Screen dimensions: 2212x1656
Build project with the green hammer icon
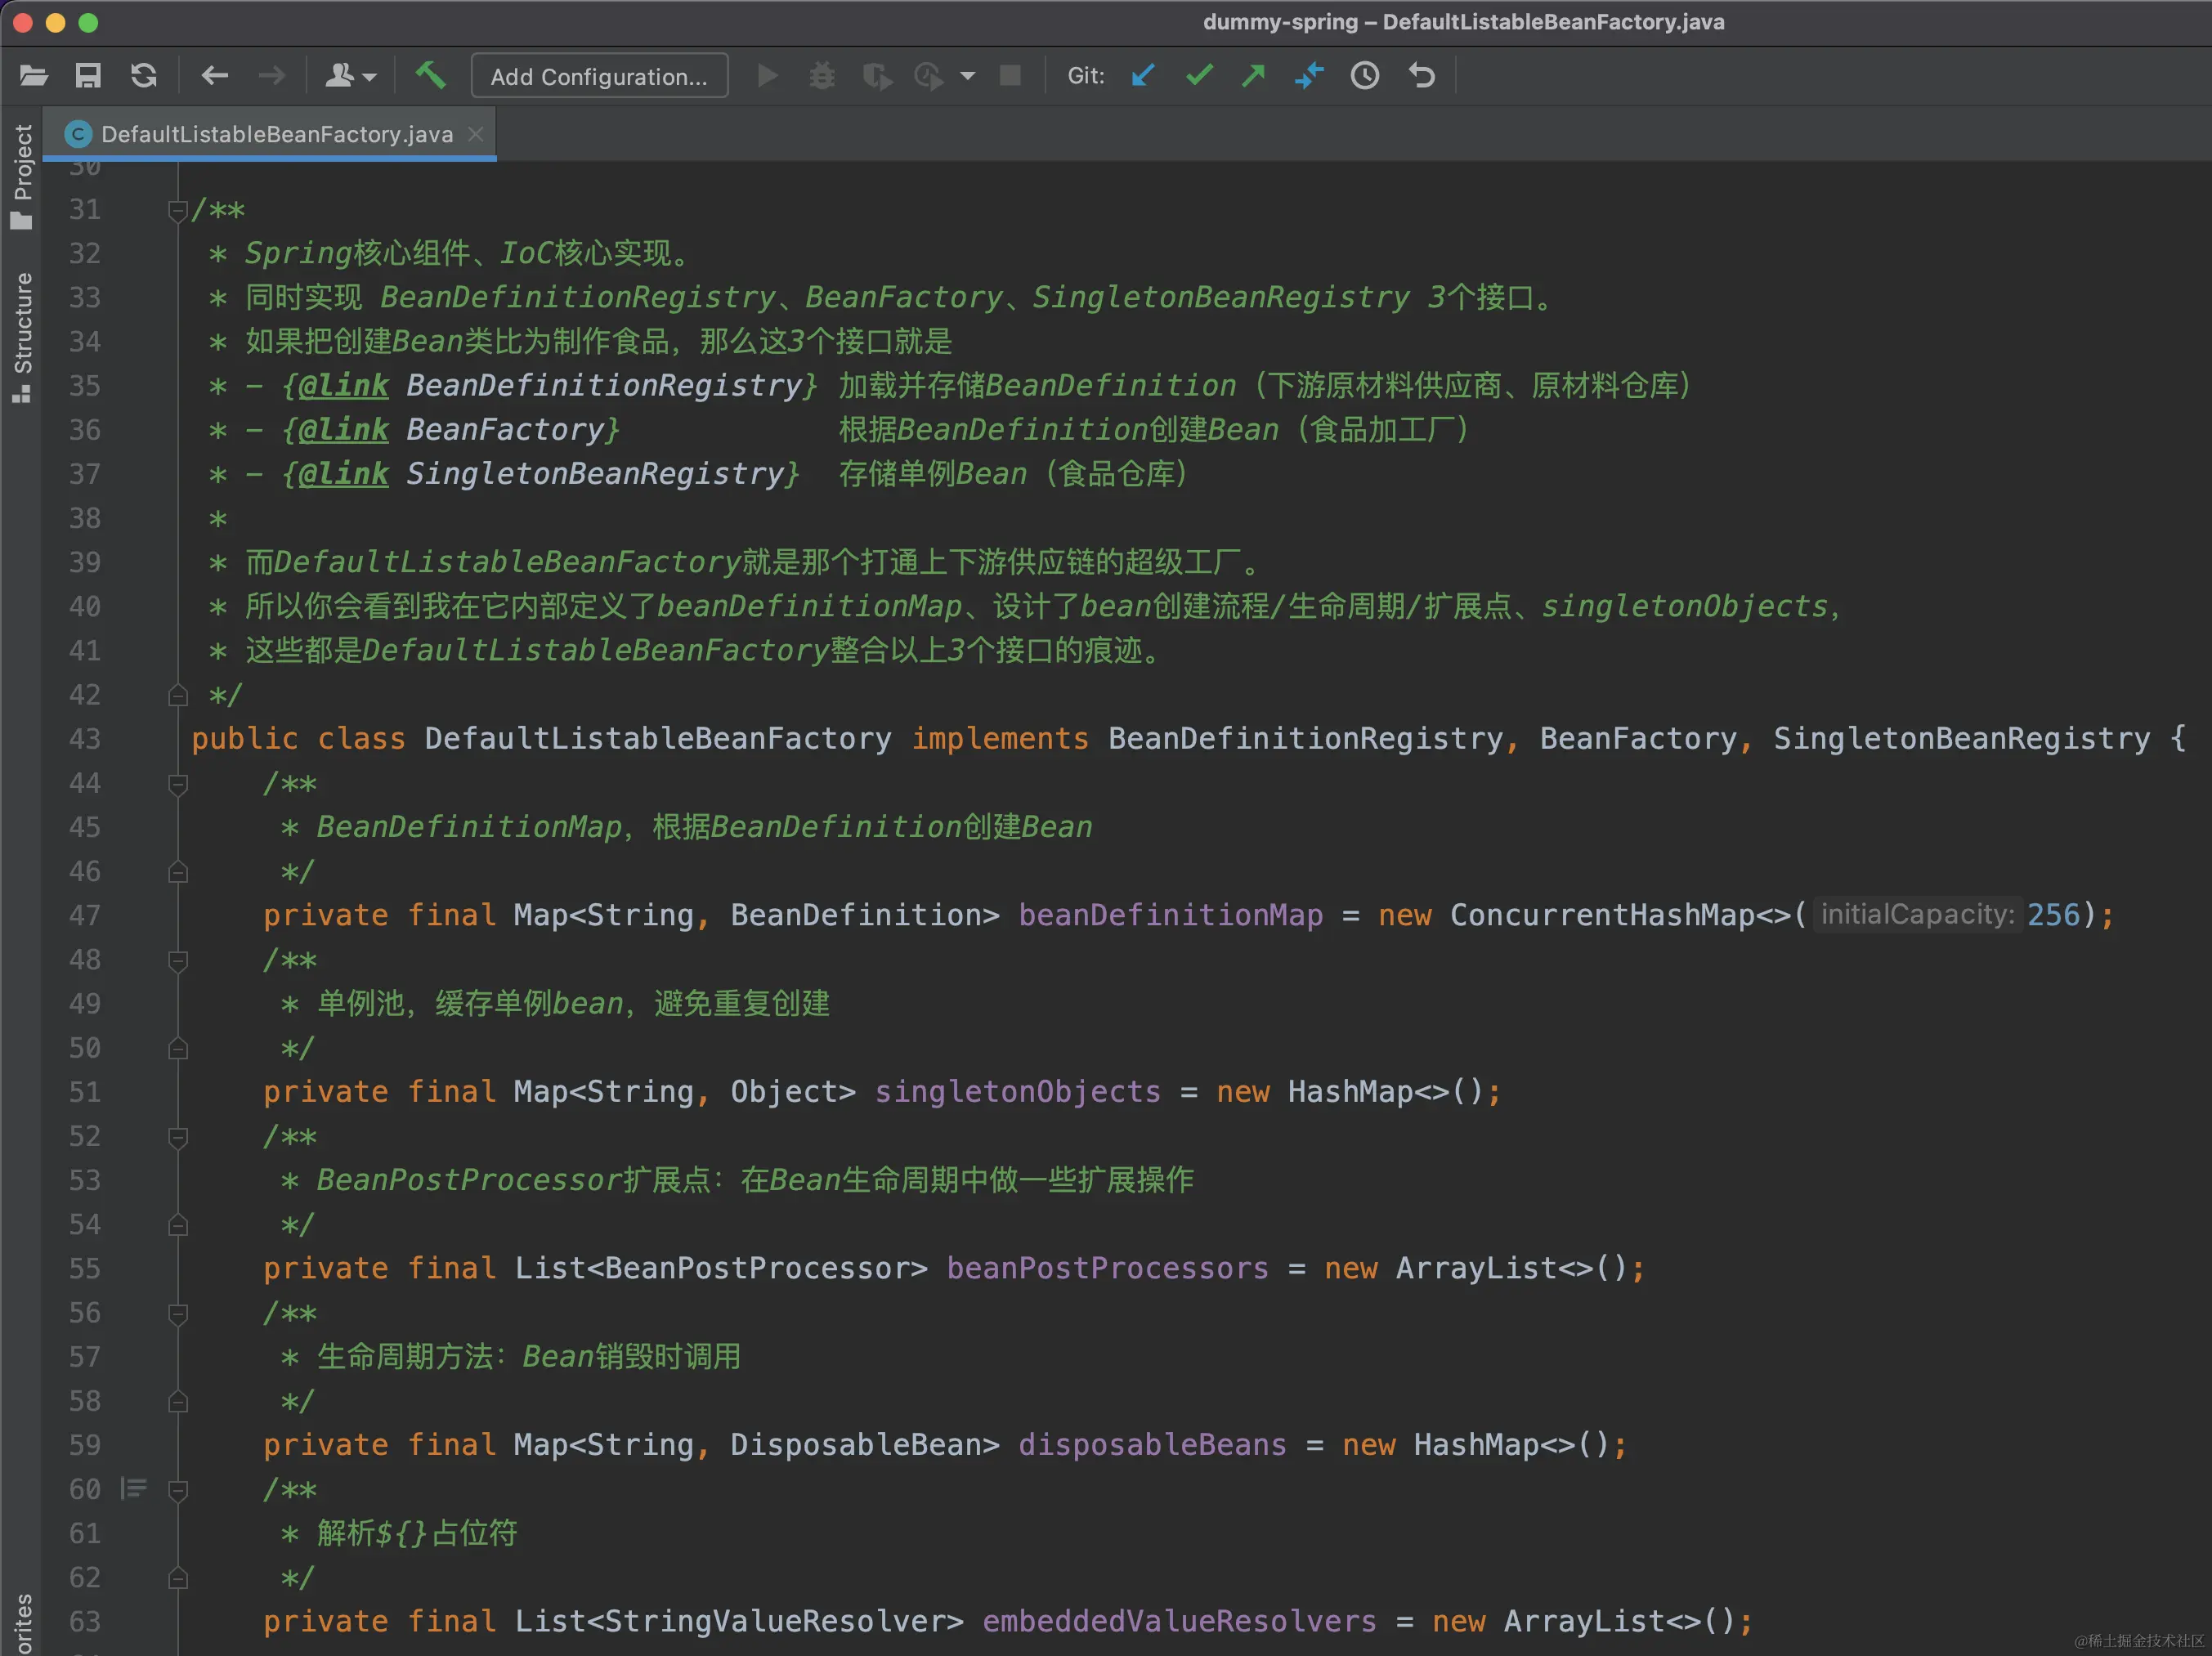(431, 76)
